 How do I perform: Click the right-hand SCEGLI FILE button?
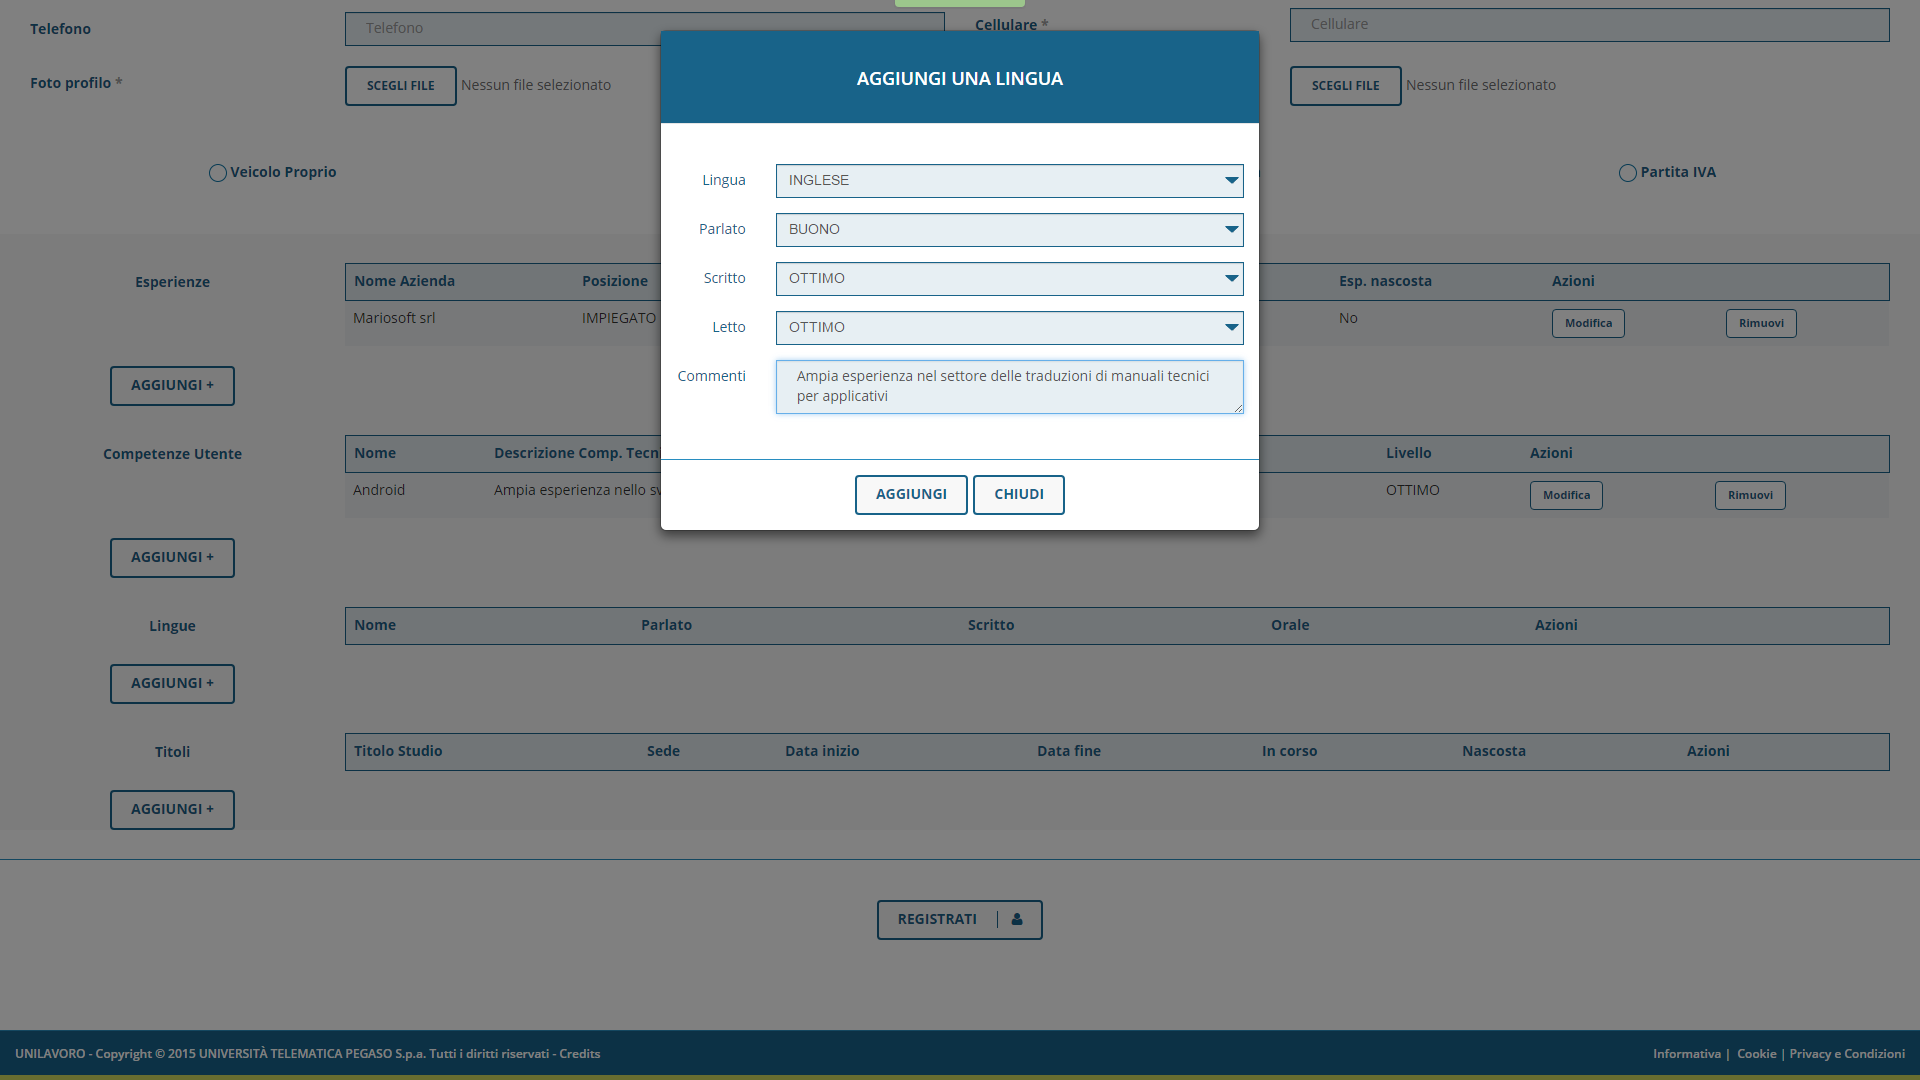pos(1345,86)
